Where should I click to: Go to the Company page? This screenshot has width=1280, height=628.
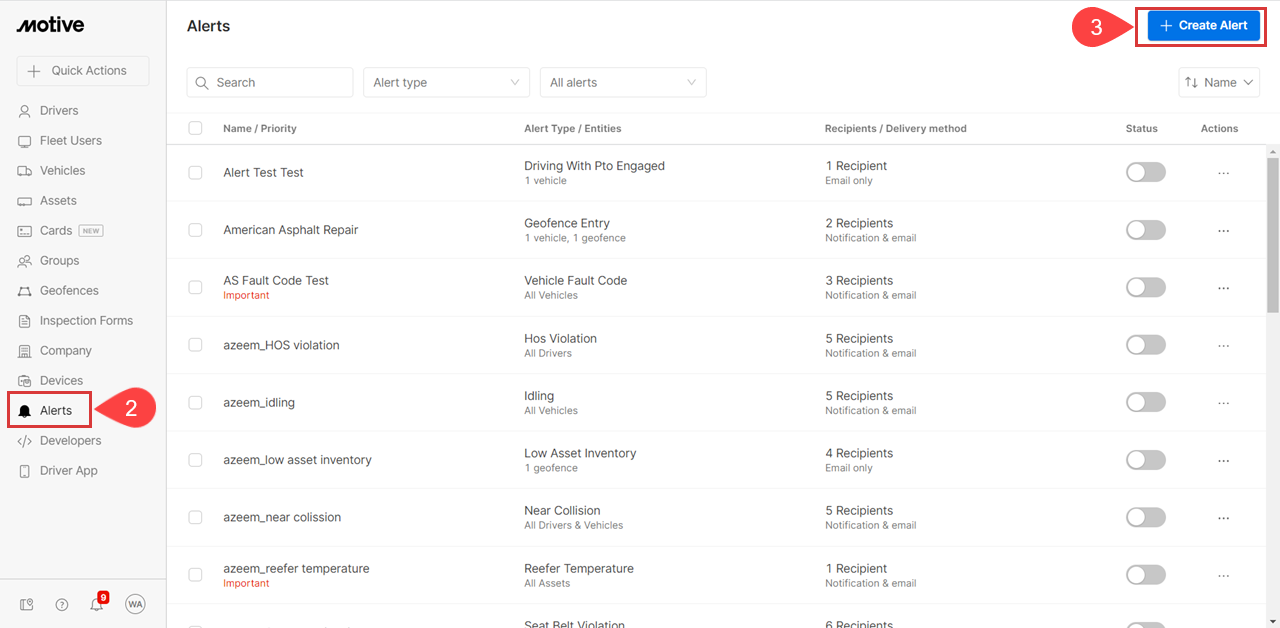tap(66, 351)
